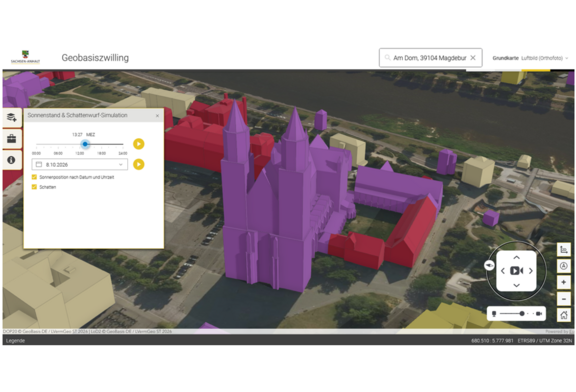Screen dimensions: 576x392
Task: Tilt camera up with the up chevron
Action: pos(516,258)
